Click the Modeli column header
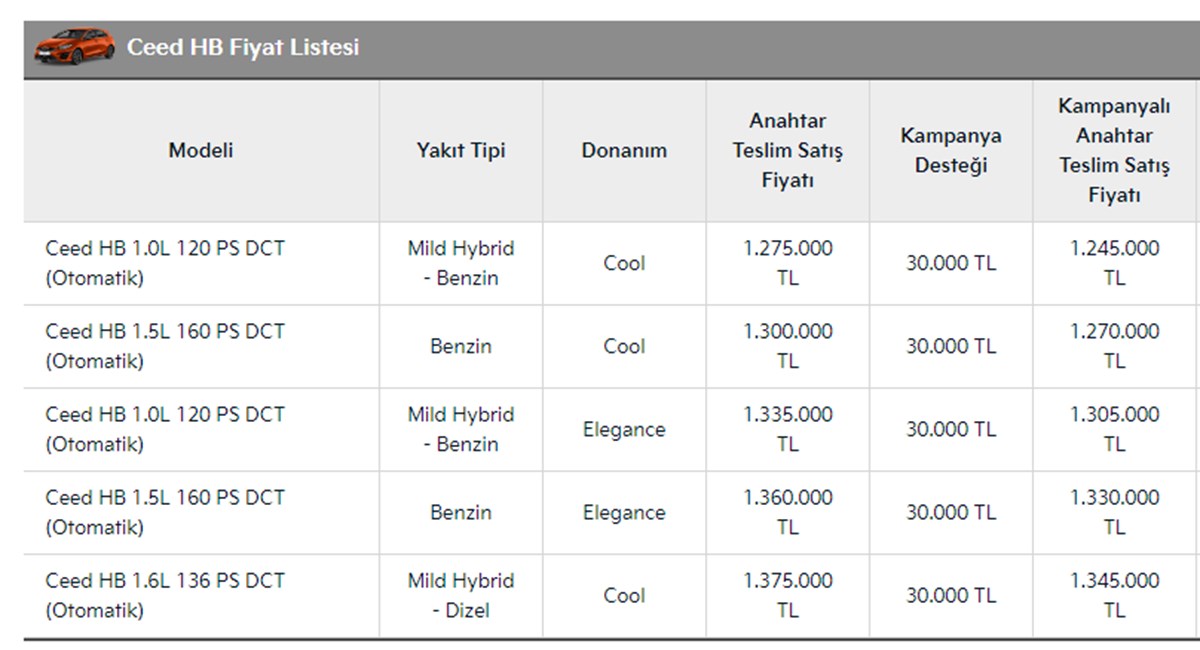1200x650 pixels. coord(201,150)
